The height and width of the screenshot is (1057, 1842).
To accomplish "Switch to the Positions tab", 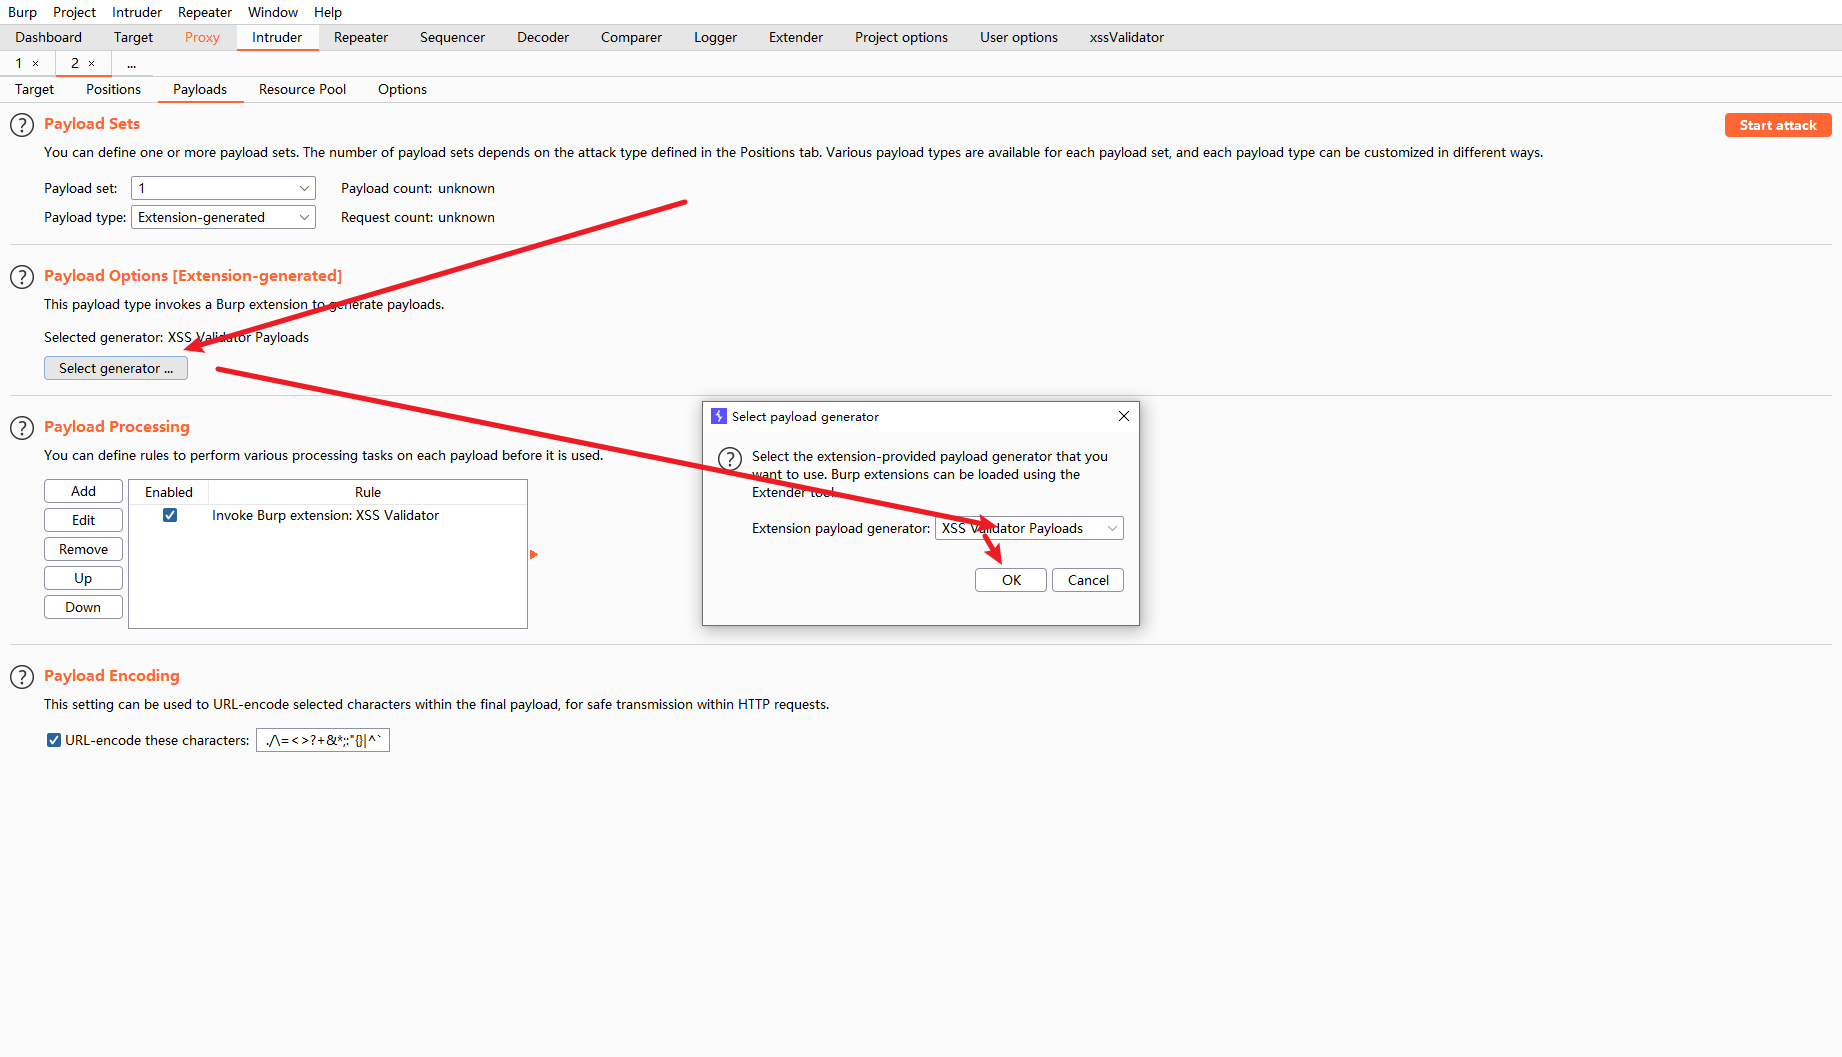I will [x=113, y=89].
